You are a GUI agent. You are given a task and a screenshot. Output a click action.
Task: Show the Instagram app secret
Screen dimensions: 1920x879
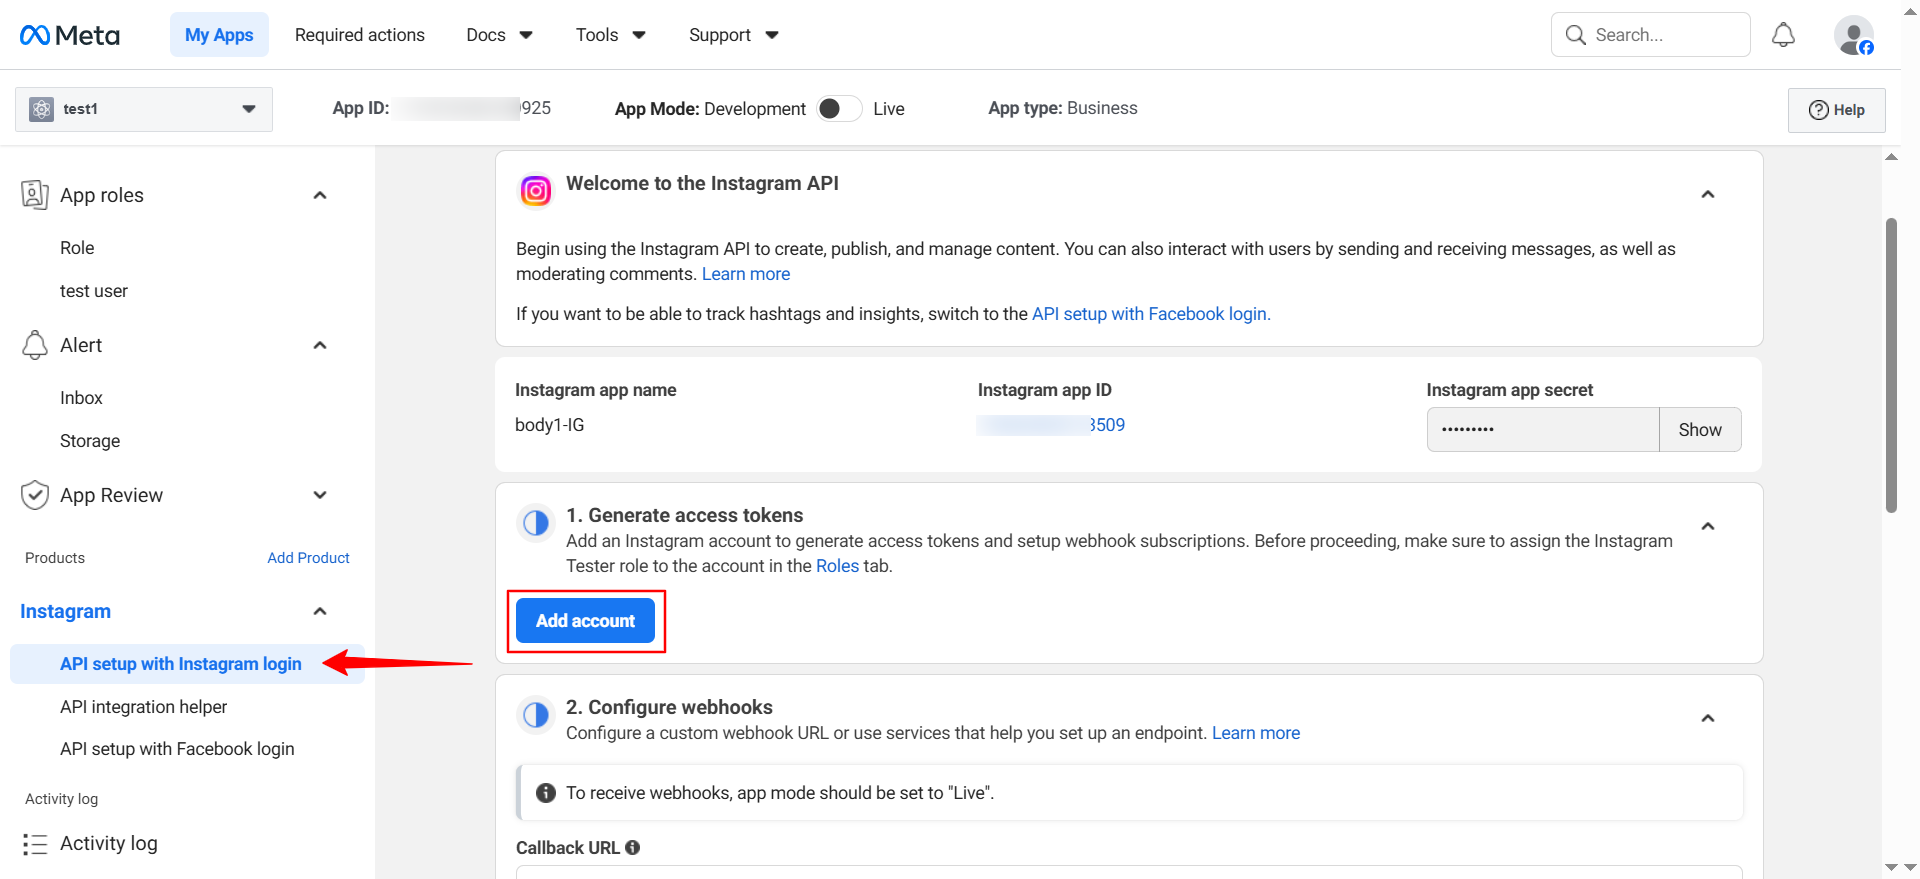point(1699,430)
